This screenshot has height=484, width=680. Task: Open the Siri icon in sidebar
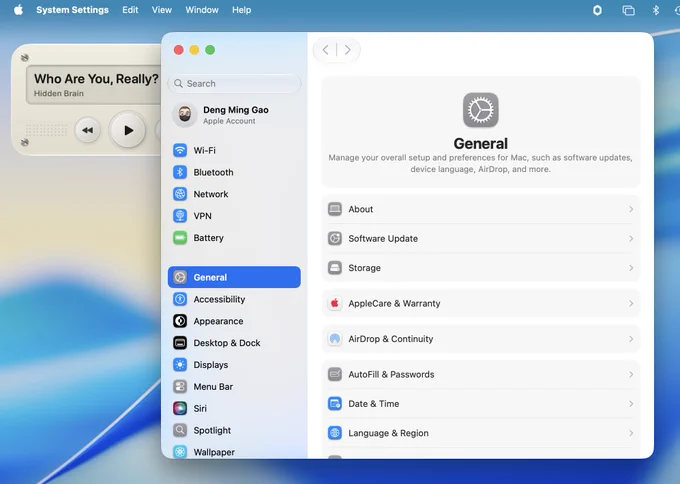(180, 408)
